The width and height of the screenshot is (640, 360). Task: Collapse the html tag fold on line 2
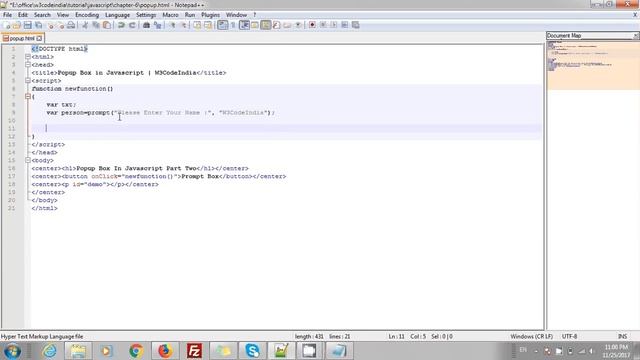pyautogui.click(x=28, y=57)
